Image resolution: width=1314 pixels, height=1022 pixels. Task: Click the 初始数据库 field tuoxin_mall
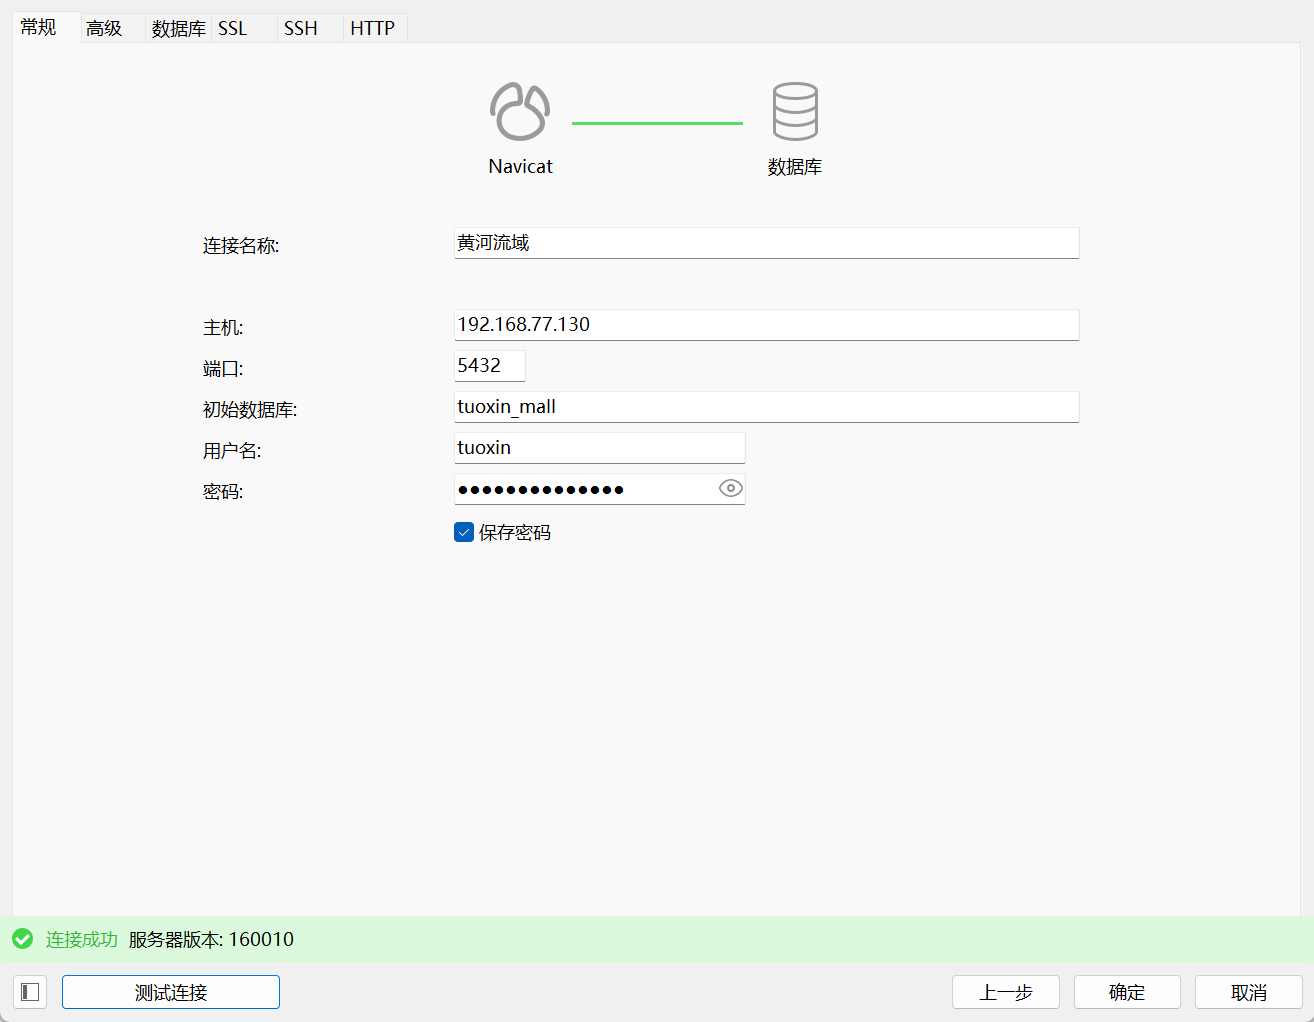[767, 407]
